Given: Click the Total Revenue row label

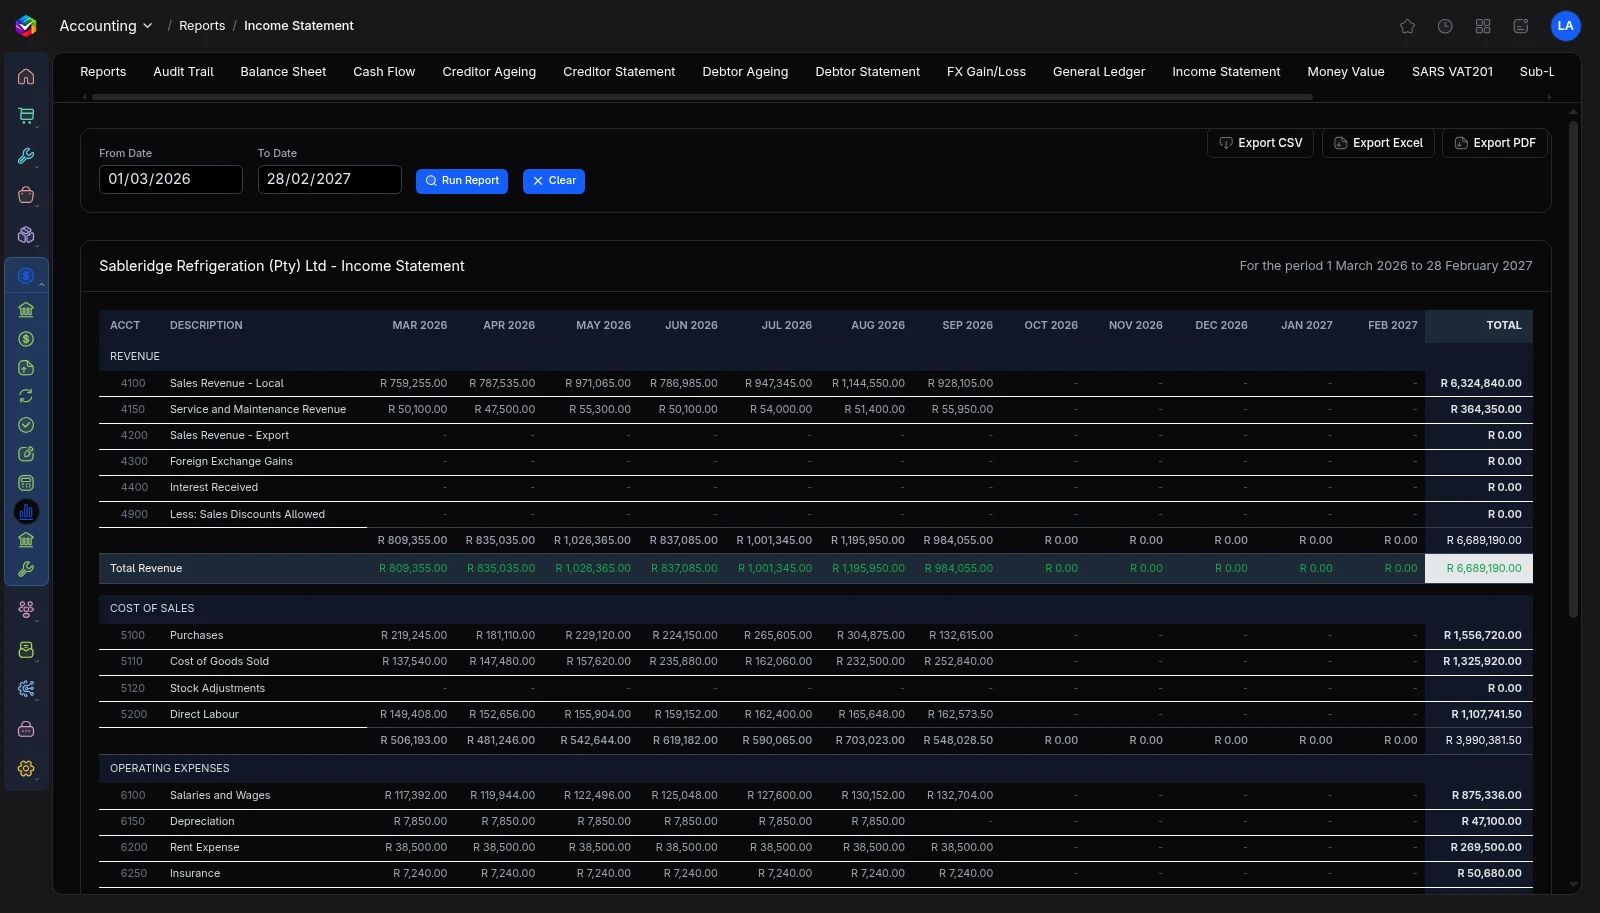Looking at the screenshot, I should click(x=146, y=568).
